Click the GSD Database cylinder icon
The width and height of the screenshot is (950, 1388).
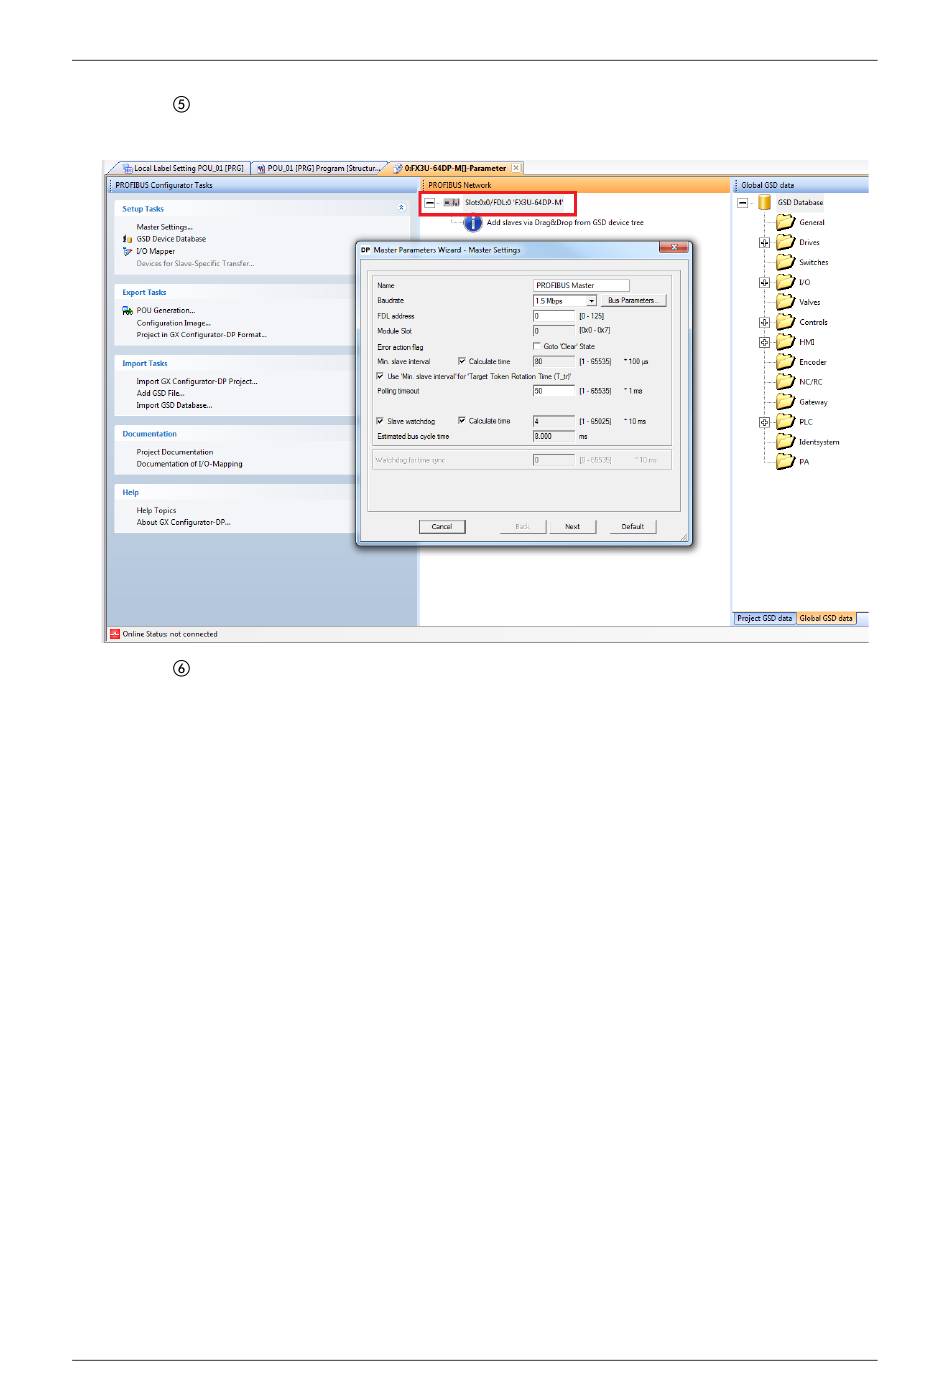(764, 202)
